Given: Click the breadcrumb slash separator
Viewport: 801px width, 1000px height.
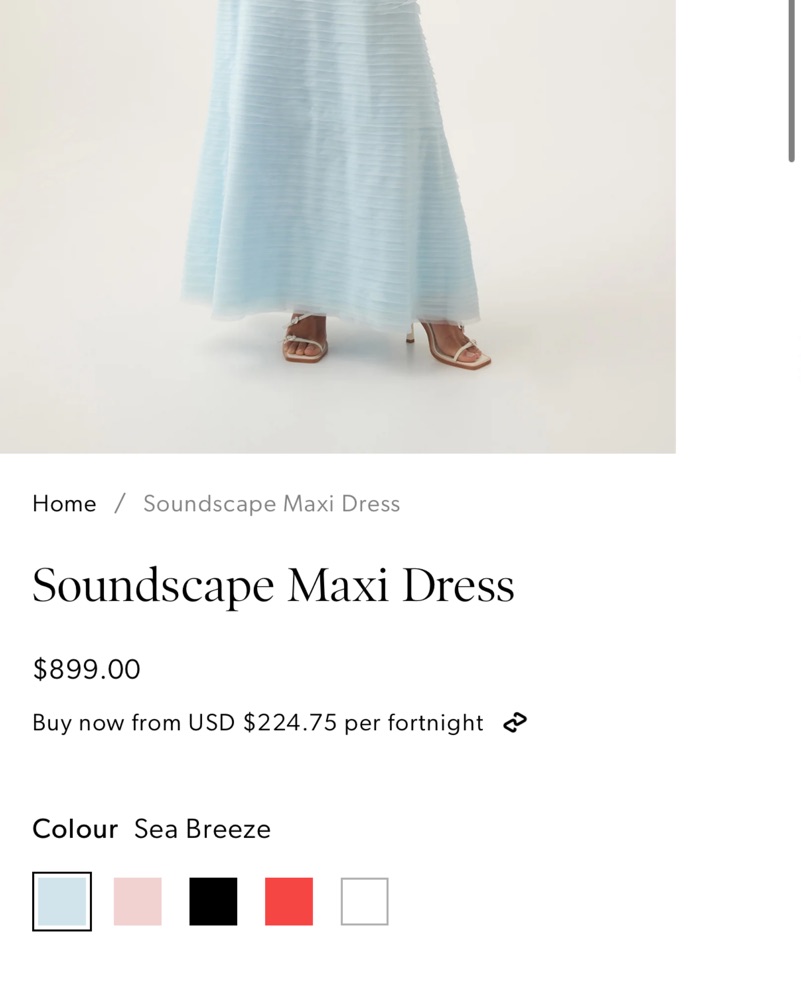Looking at the screenshot, I should point(120,504).
